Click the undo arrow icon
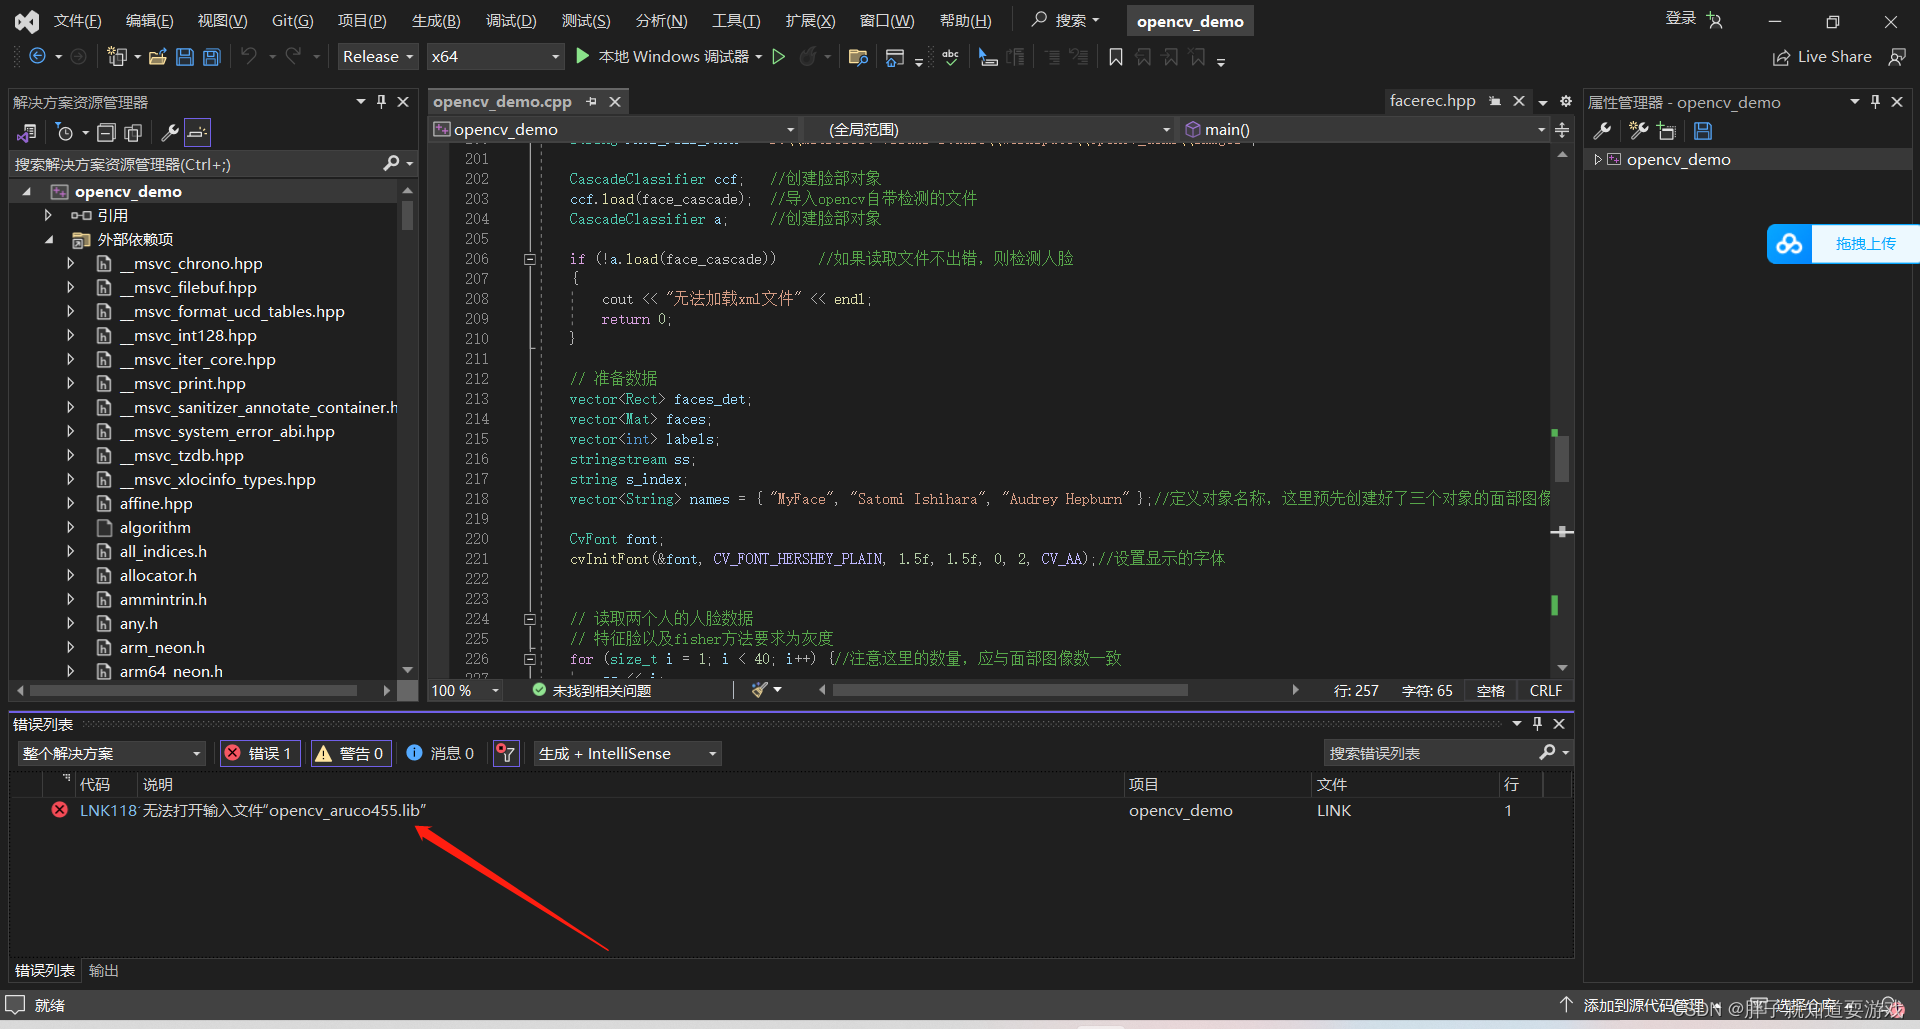Screen dimensions: 1920x1029 point(249,57)
